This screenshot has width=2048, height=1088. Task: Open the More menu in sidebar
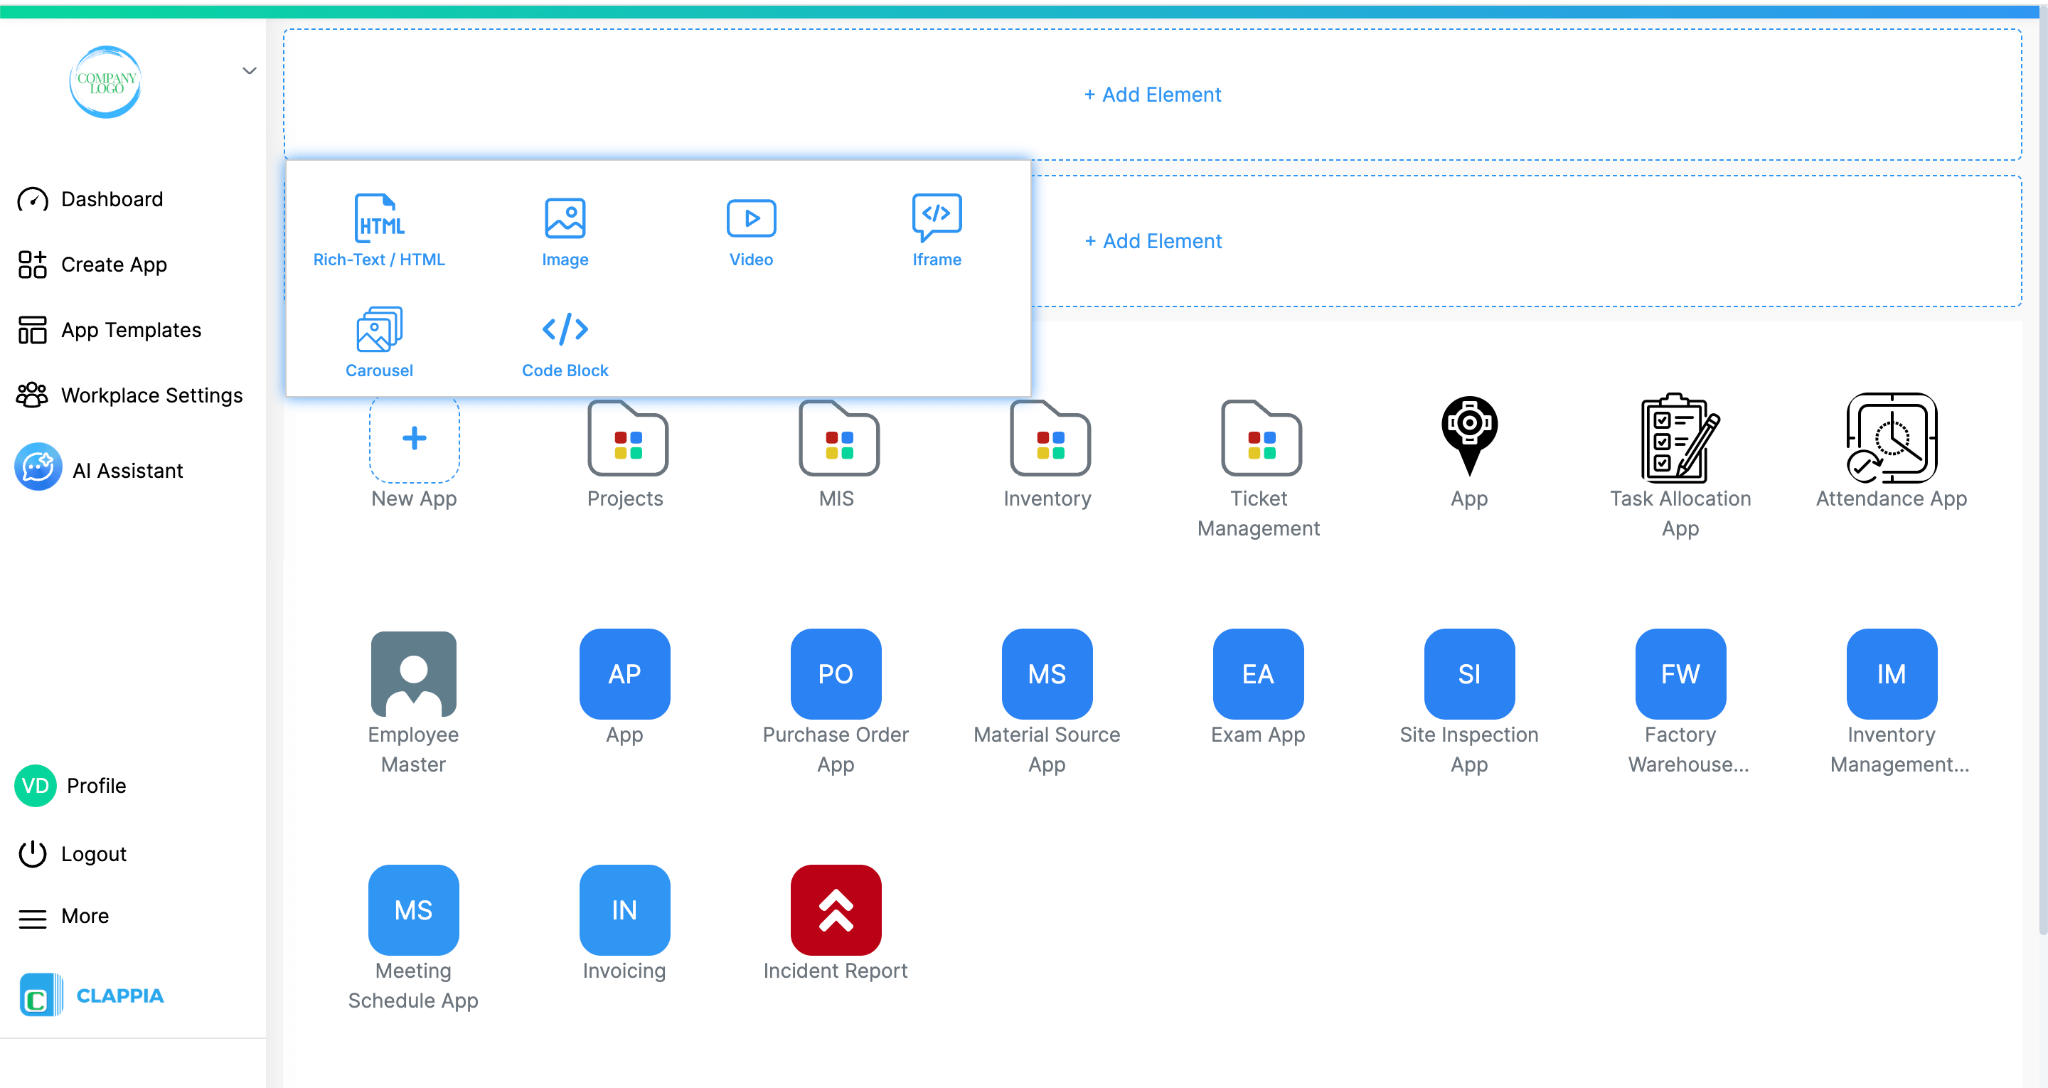[x=85, y=916]
